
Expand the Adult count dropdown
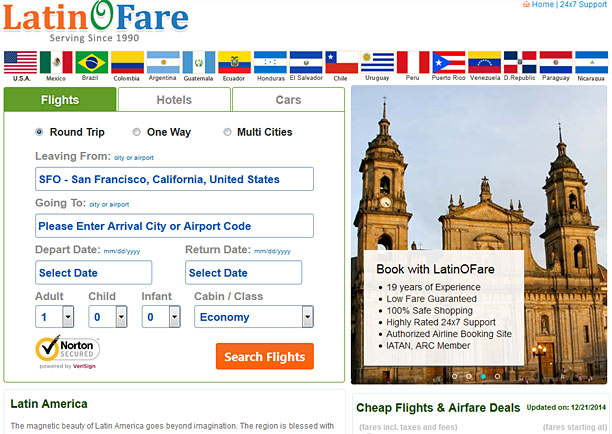(55, 317)
